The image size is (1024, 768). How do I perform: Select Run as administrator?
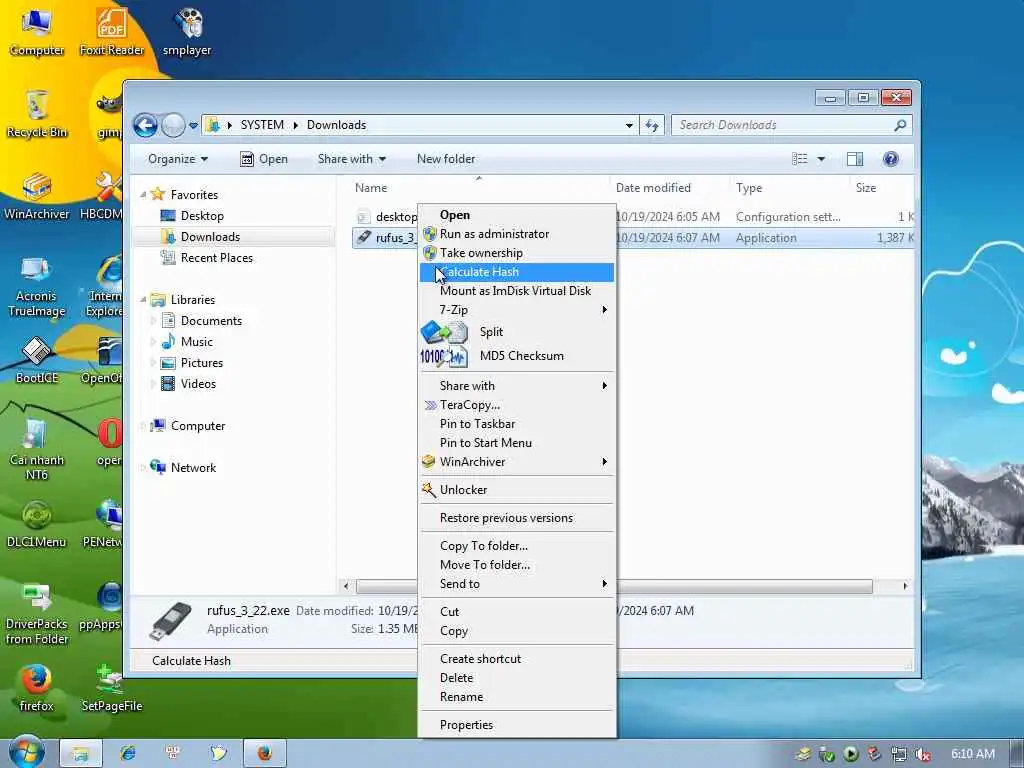pos(517,234)
